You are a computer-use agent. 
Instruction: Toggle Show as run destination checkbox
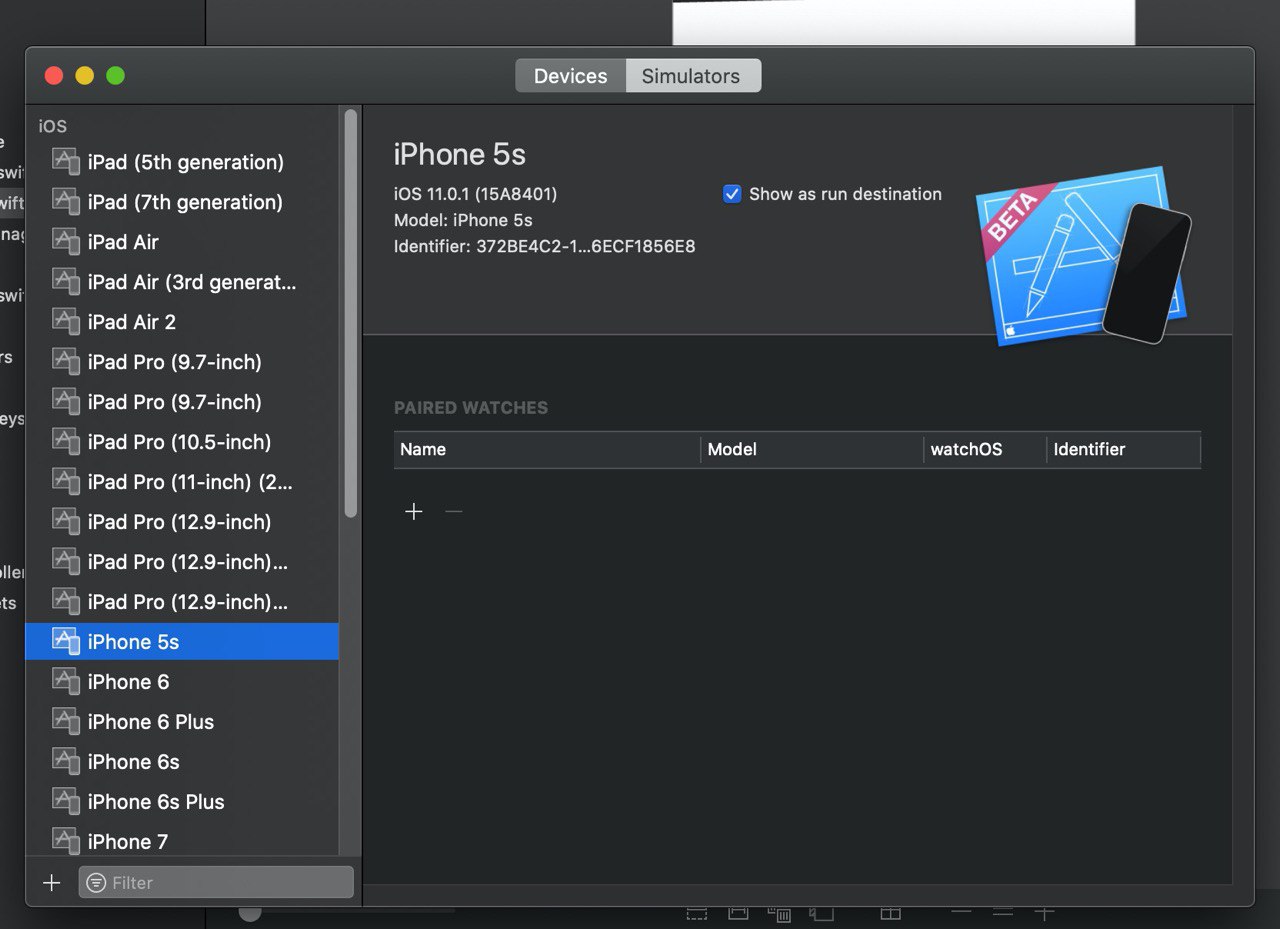(x=732, y=194)
